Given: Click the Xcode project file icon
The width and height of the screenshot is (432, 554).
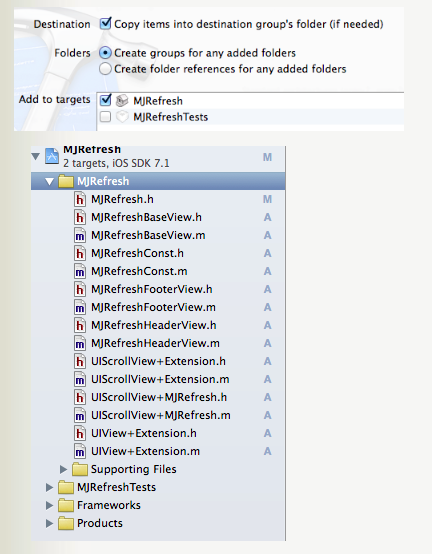Looking at the screenshot, I should pyautogui.click(x=52, y=156).
